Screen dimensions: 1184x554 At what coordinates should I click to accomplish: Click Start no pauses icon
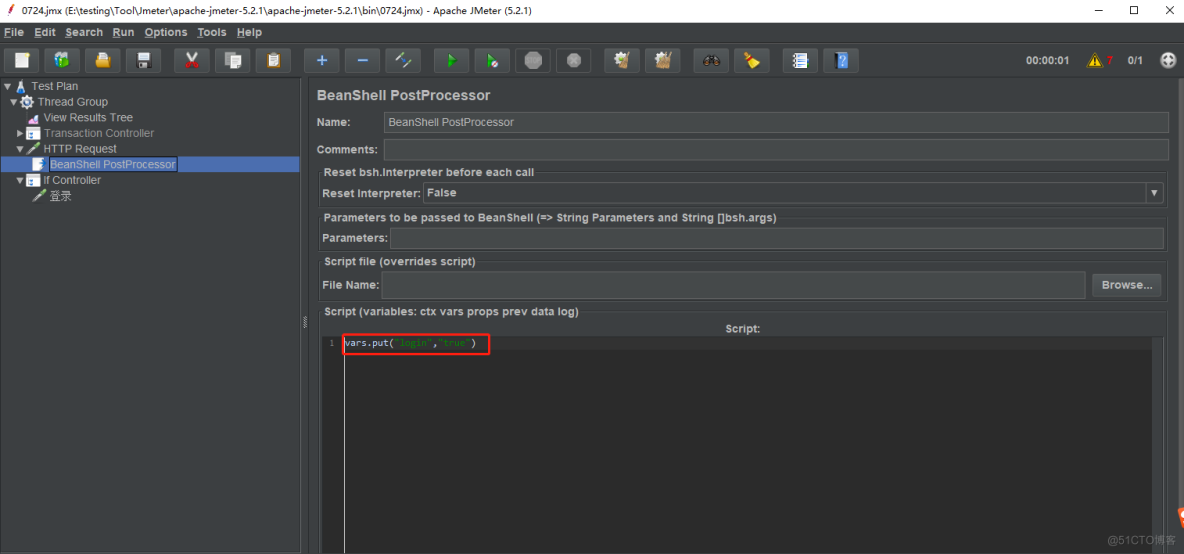492,60
